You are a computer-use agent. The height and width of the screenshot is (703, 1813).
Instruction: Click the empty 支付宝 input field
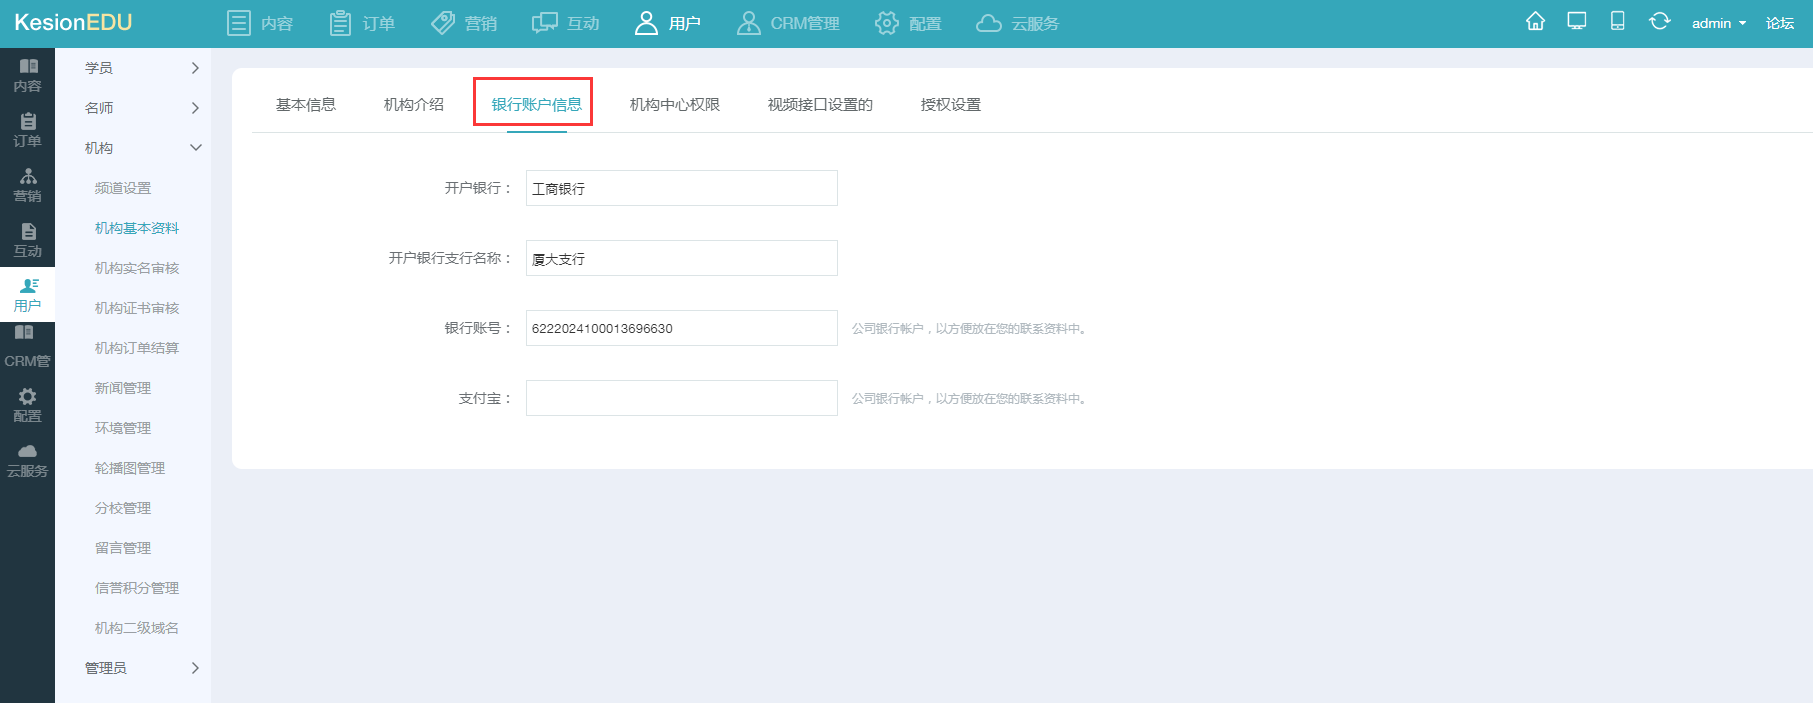(682, 398)
